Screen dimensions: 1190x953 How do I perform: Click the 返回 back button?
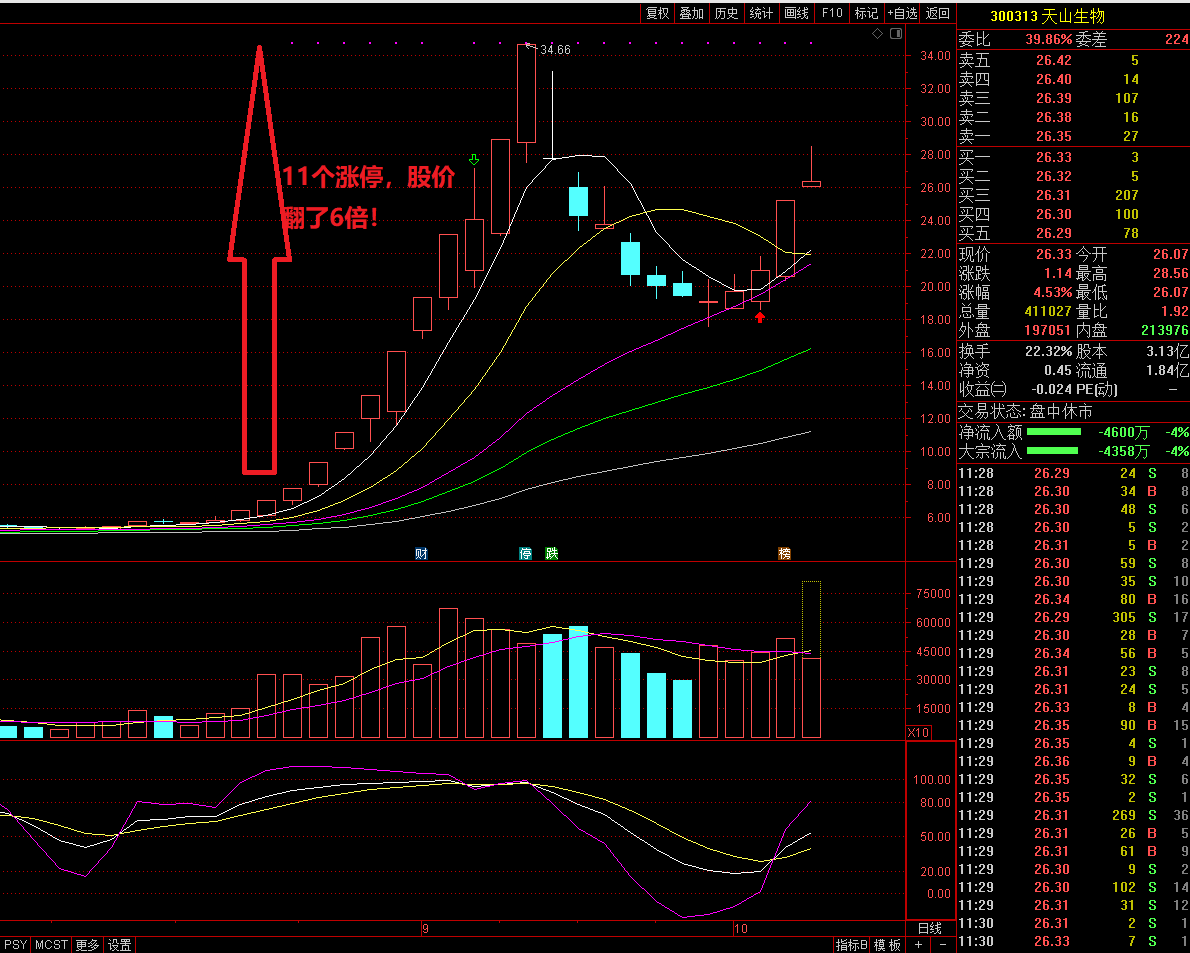pos(938,13)
